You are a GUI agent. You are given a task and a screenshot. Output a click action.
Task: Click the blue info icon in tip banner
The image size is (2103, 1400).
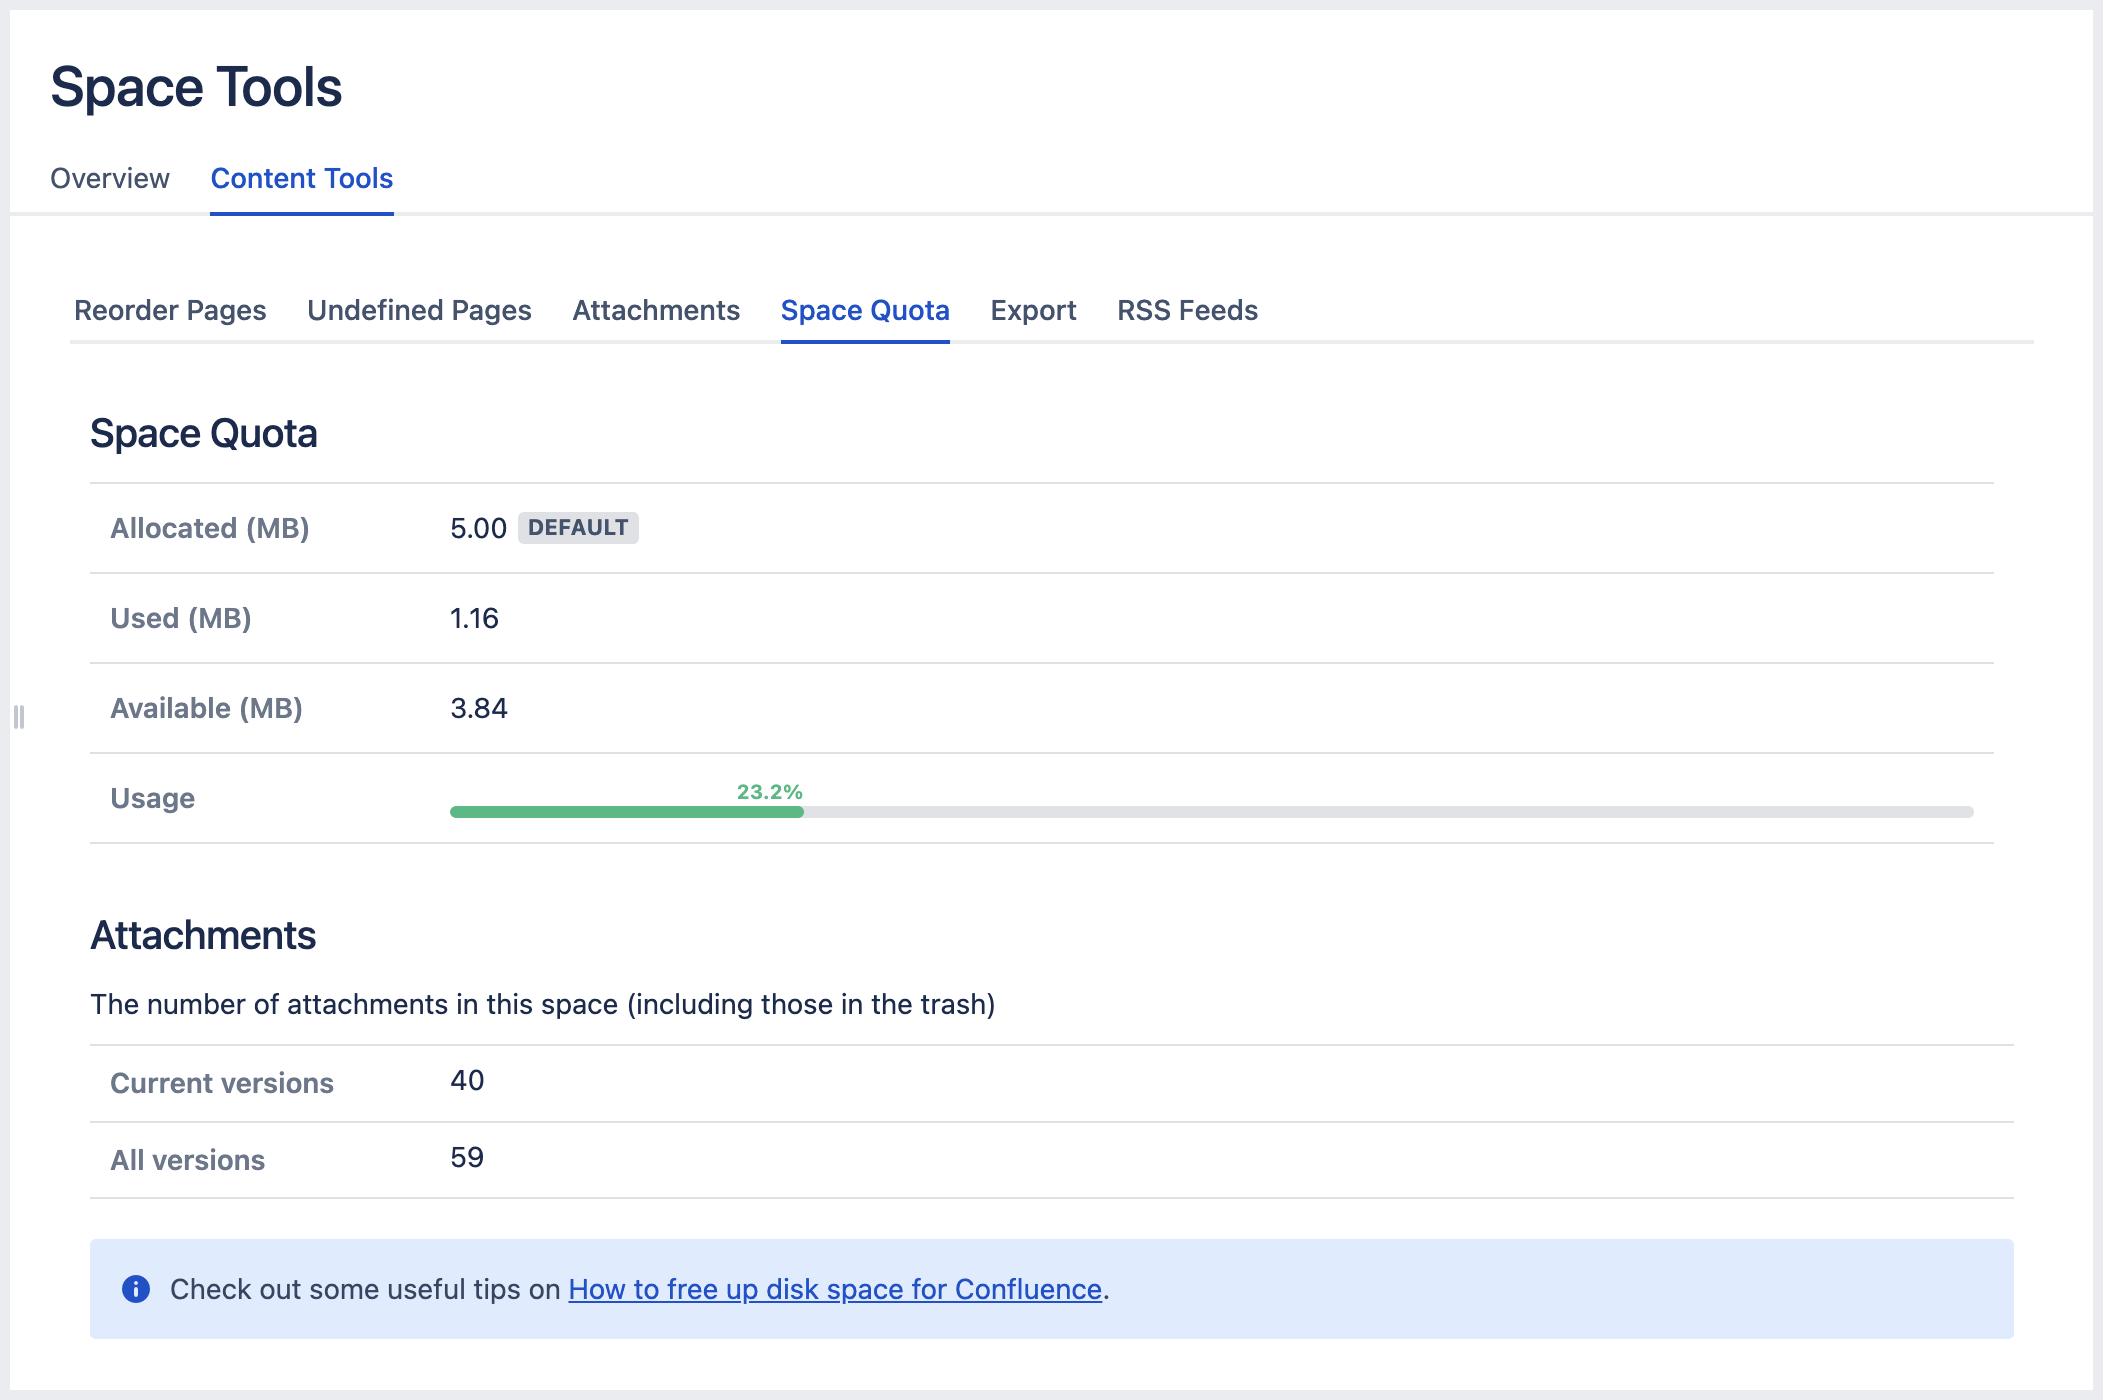pos(136,1289)
